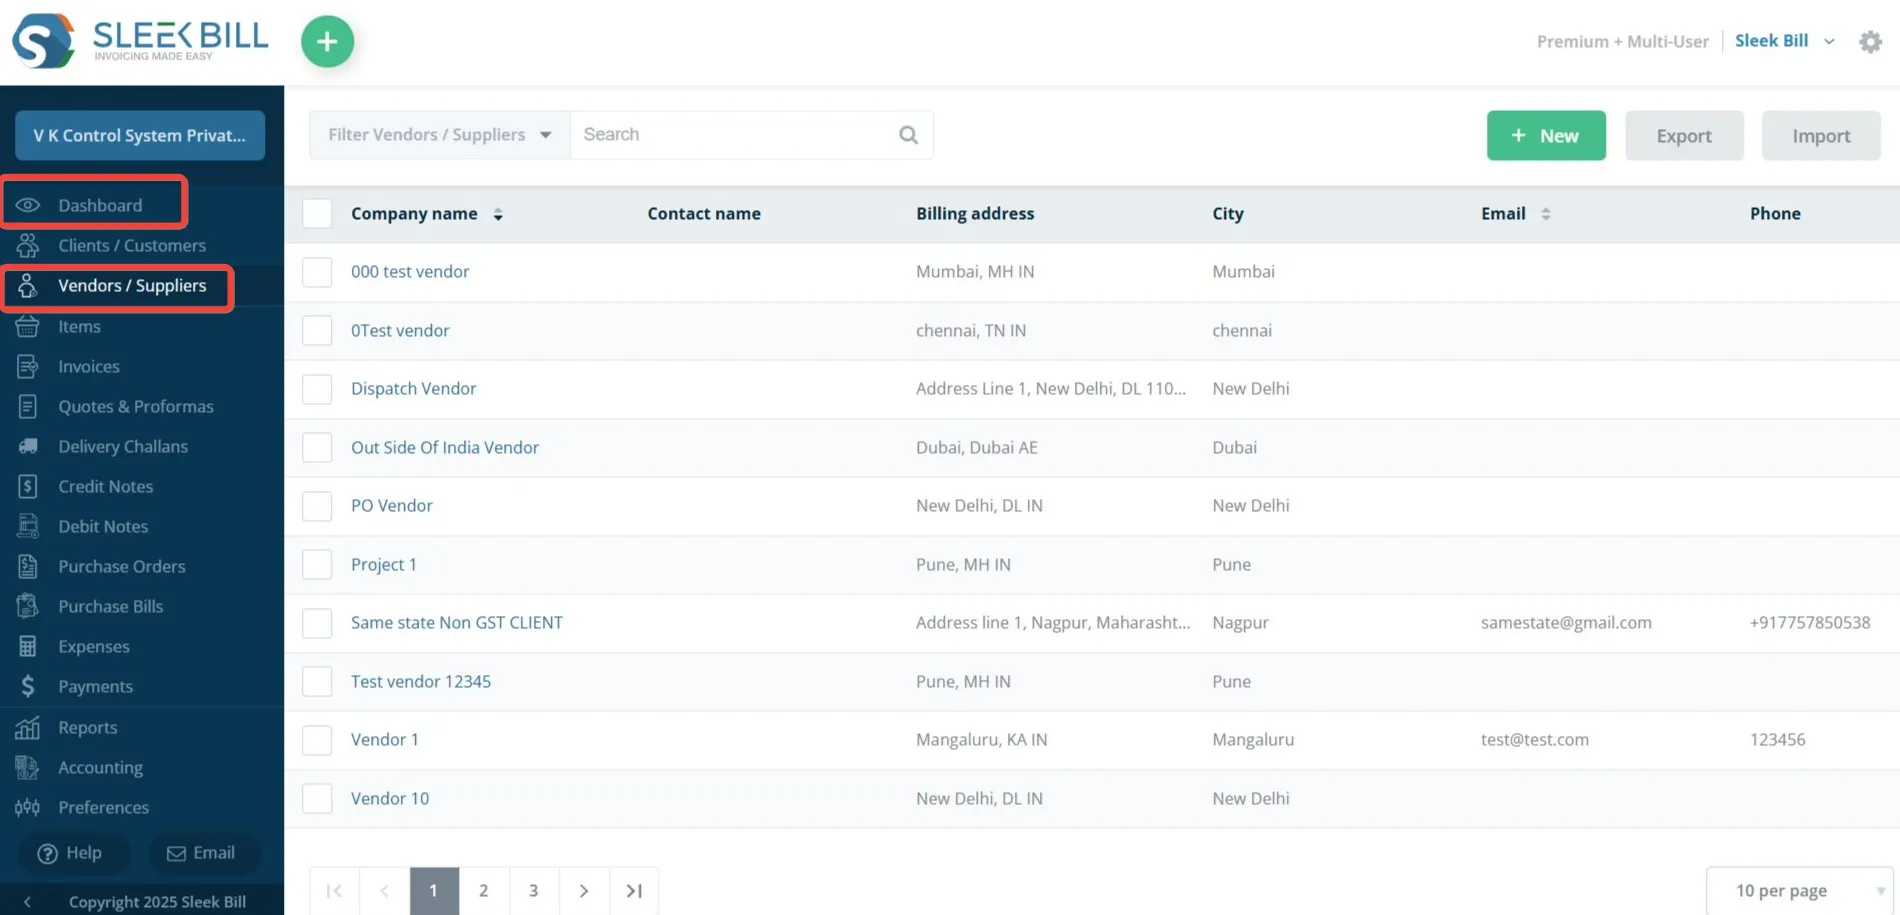Select Test vendor 12345 checkbox
1900x915 pixels.
317,681
